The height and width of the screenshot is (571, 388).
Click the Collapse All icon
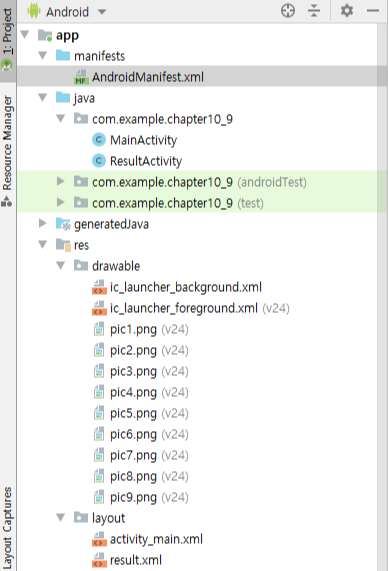[x=314, y=11]
